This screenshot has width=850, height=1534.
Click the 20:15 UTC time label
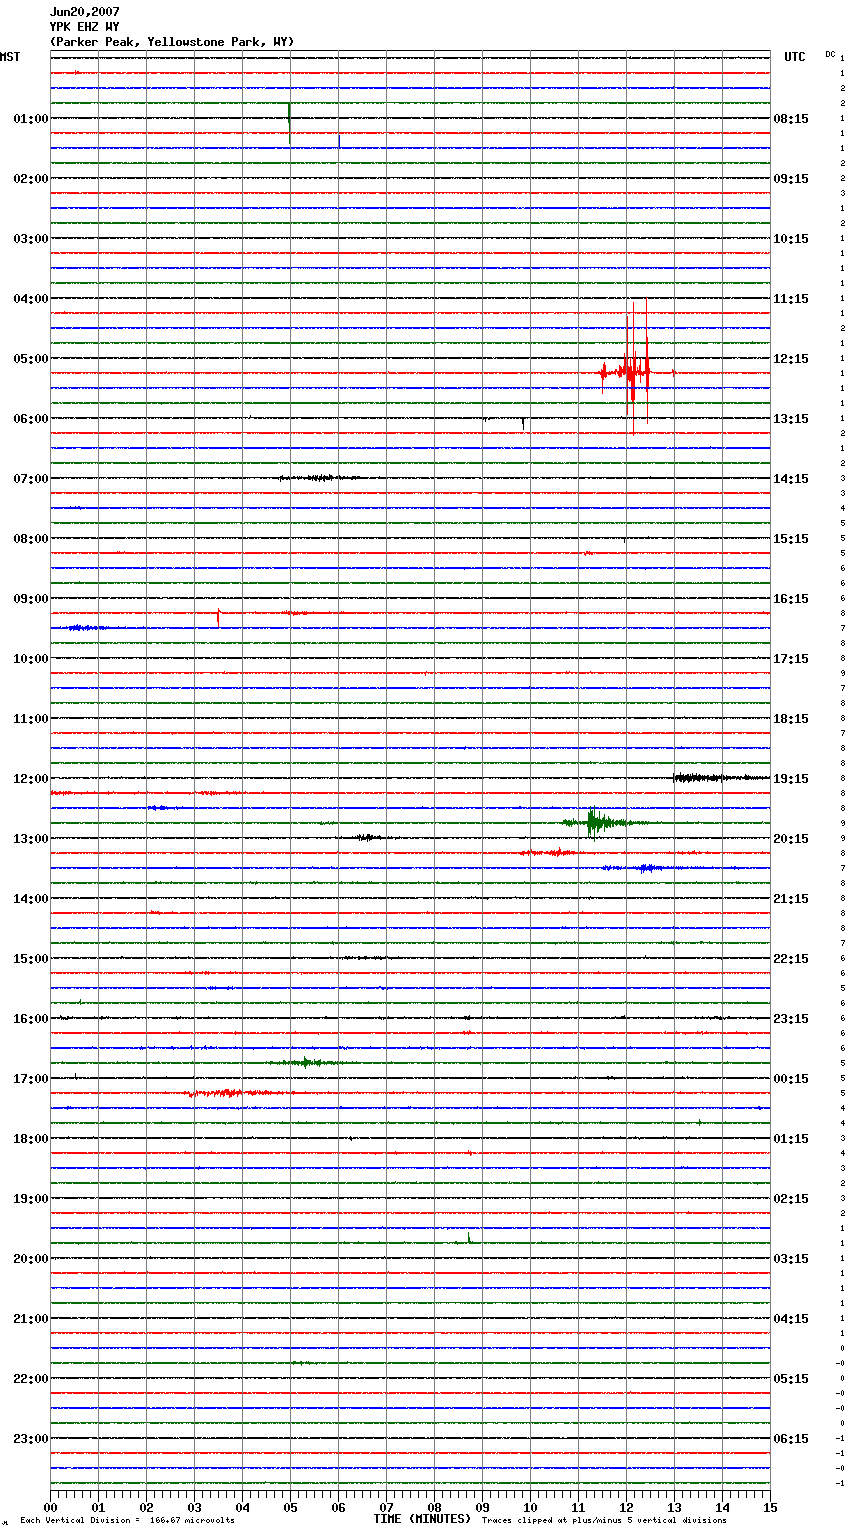[x=791, y=839]
